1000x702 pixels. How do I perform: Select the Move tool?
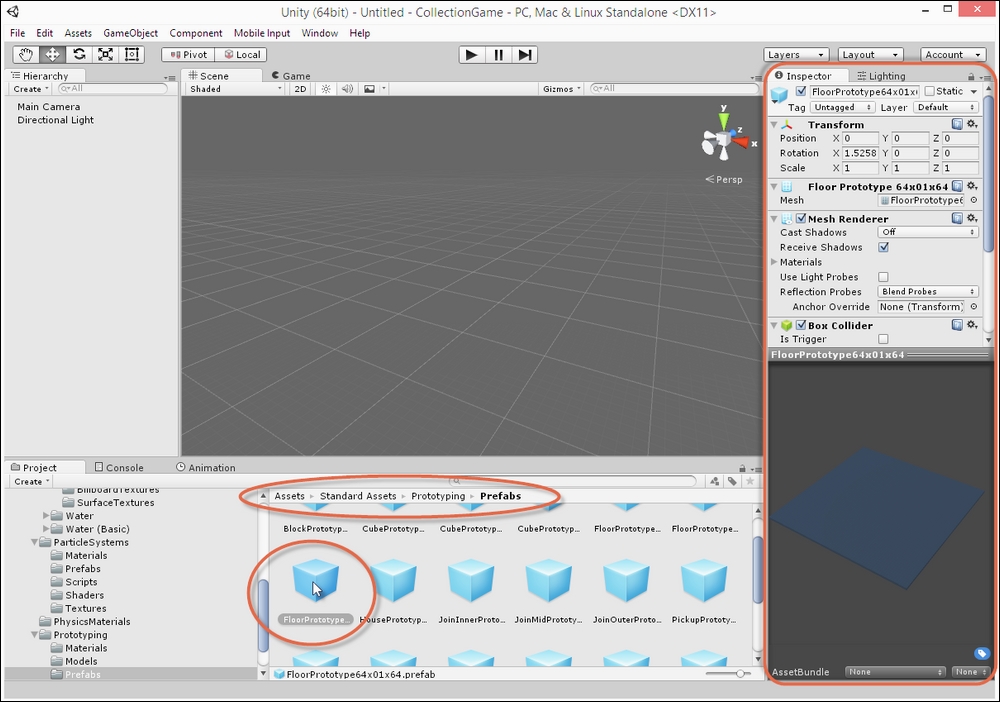[52, 55]
